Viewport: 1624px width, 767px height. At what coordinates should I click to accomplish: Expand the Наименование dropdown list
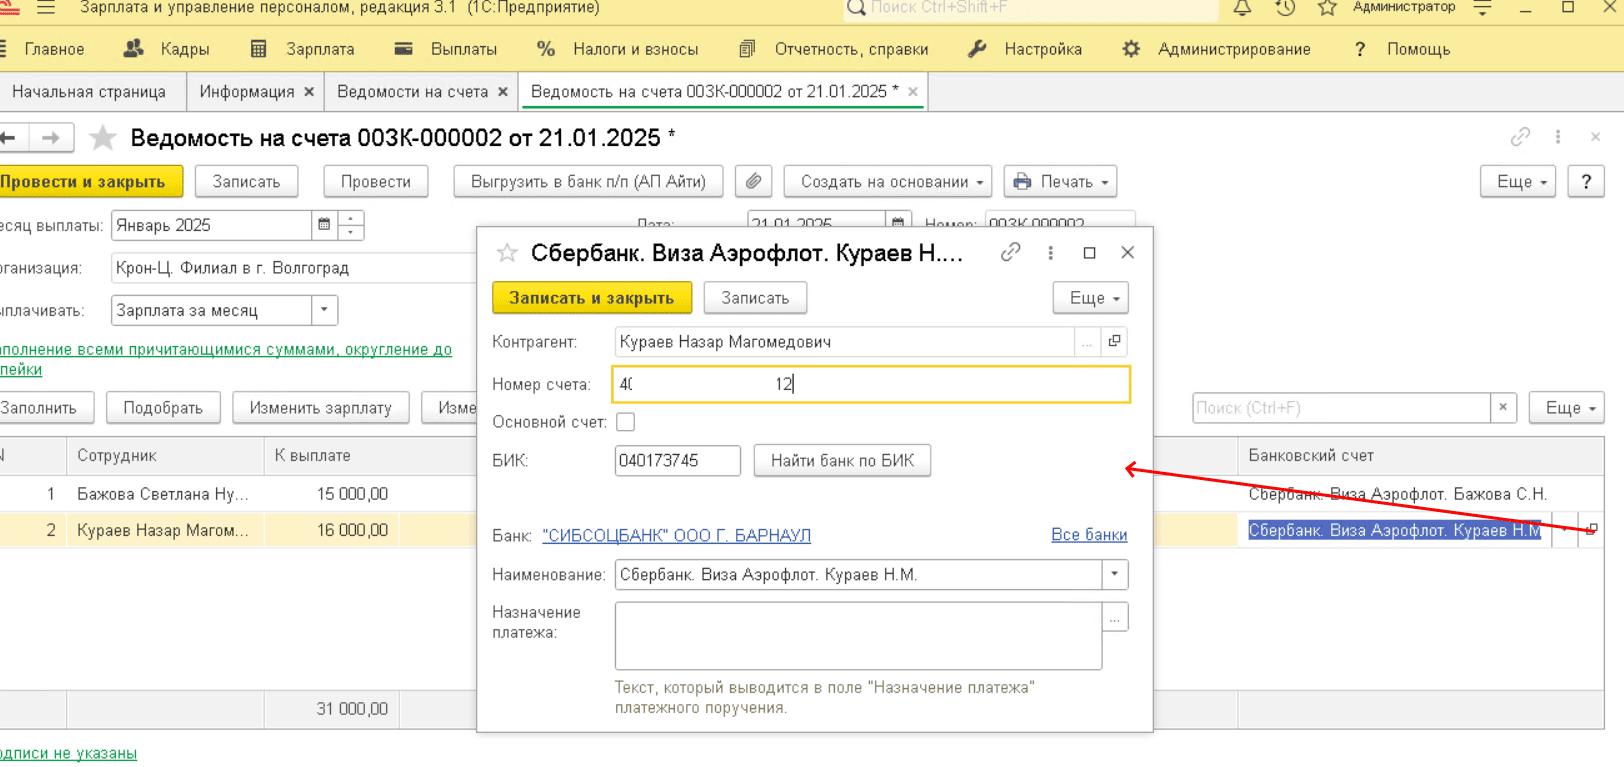(x=1114, y=575)
